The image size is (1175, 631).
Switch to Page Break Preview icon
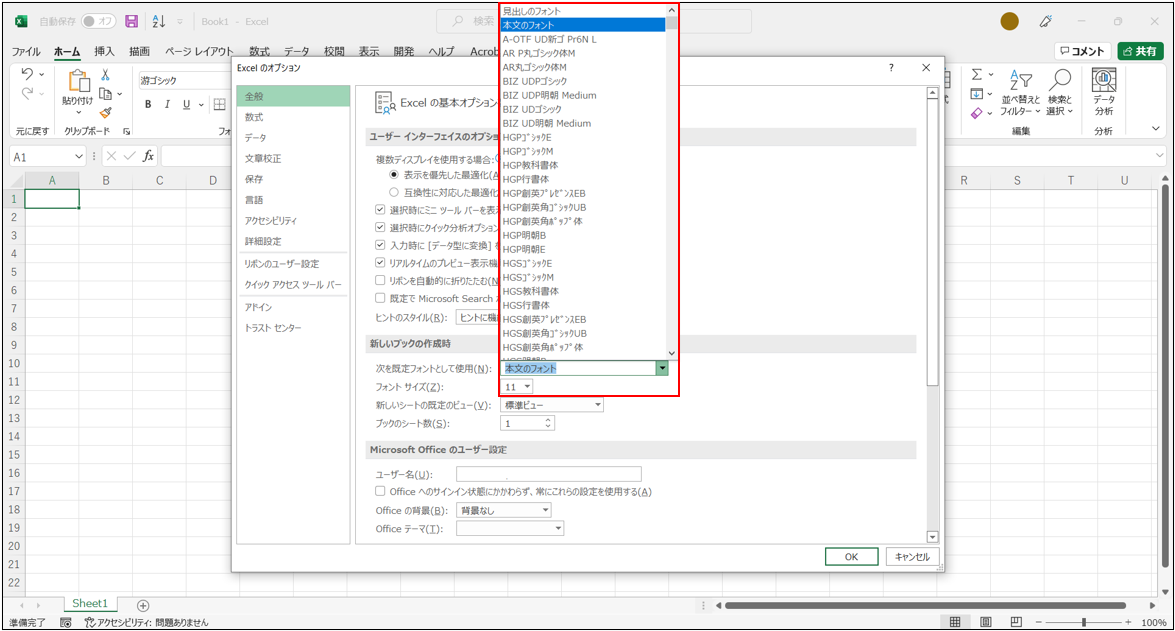point(1016,622)
